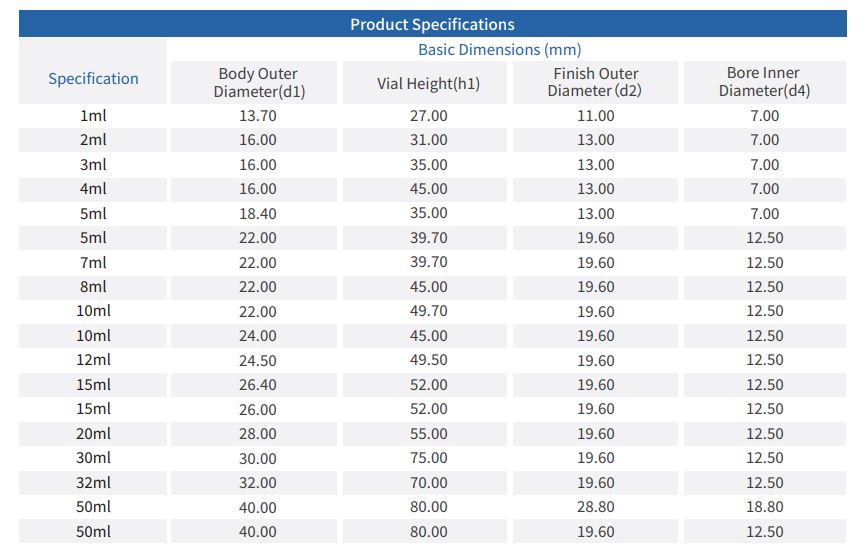Viewport: 866px width, 553px height.
Task: Select the 18.40 body diameter value
Action: (258, 214)
